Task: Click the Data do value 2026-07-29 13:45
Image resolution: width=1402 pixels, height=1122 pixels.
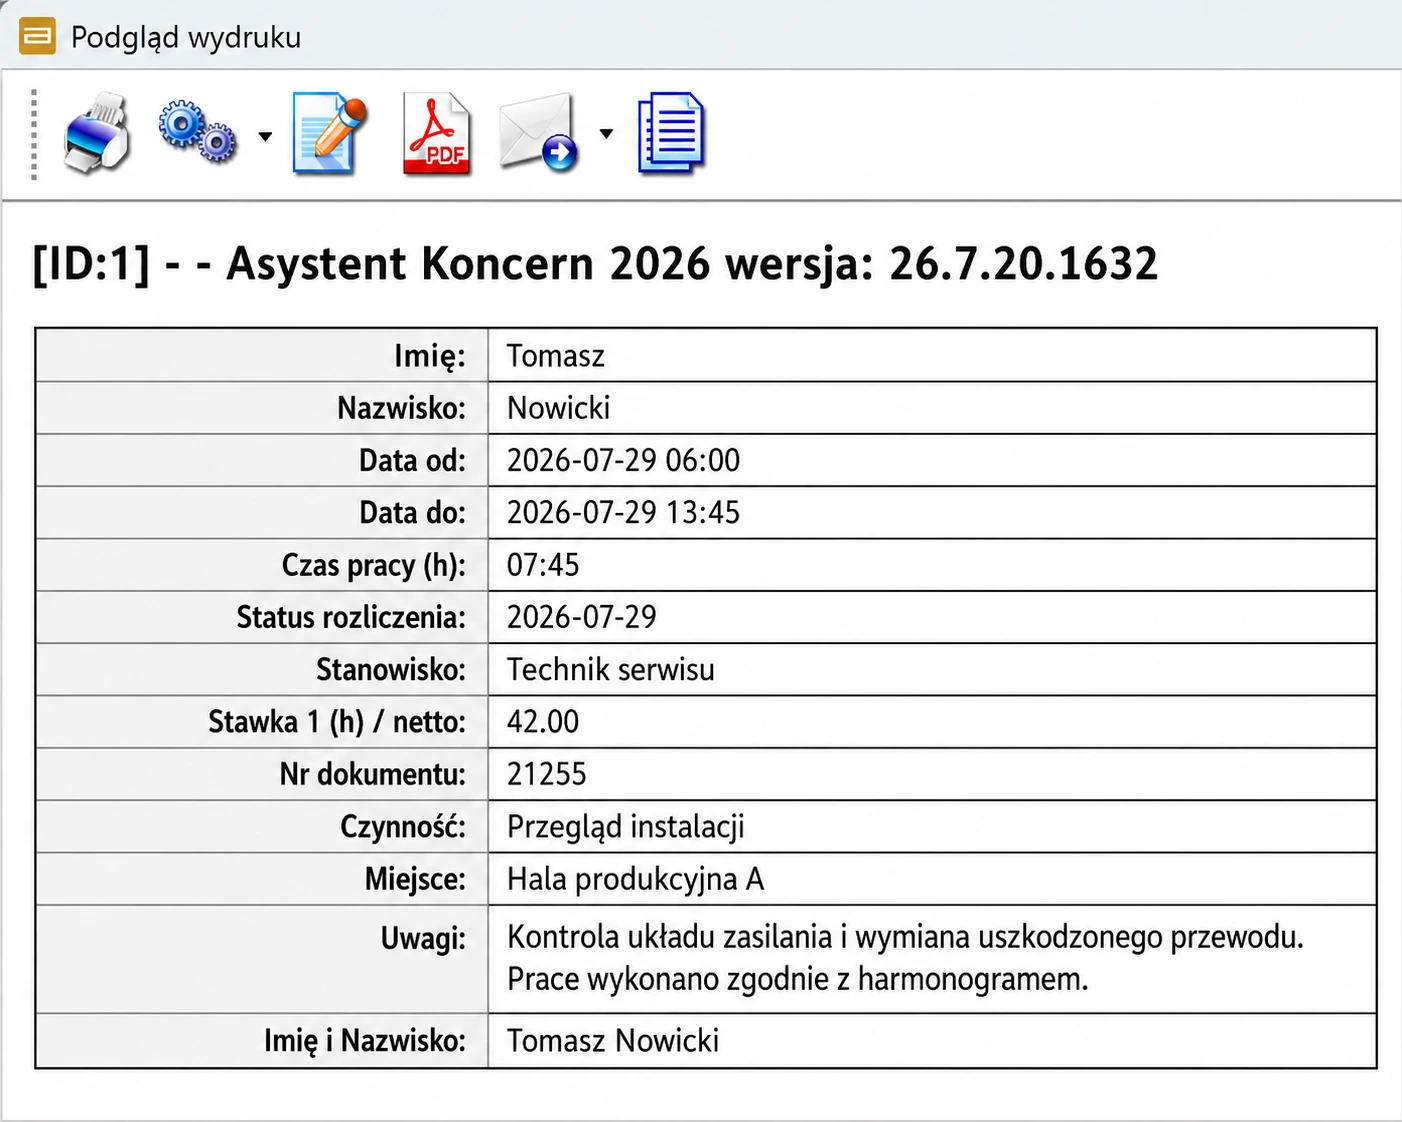Action: [x=624, y=513]
